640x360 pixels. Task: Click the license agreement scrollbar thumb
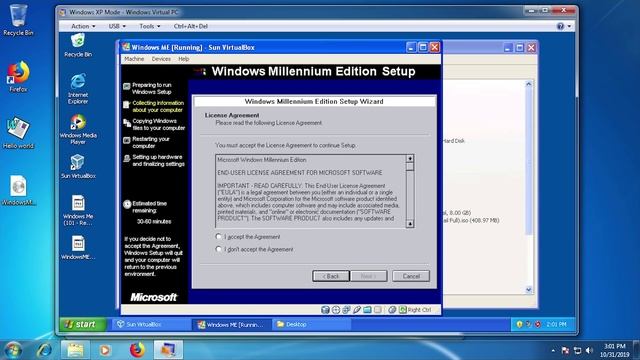tap(410, 167)
